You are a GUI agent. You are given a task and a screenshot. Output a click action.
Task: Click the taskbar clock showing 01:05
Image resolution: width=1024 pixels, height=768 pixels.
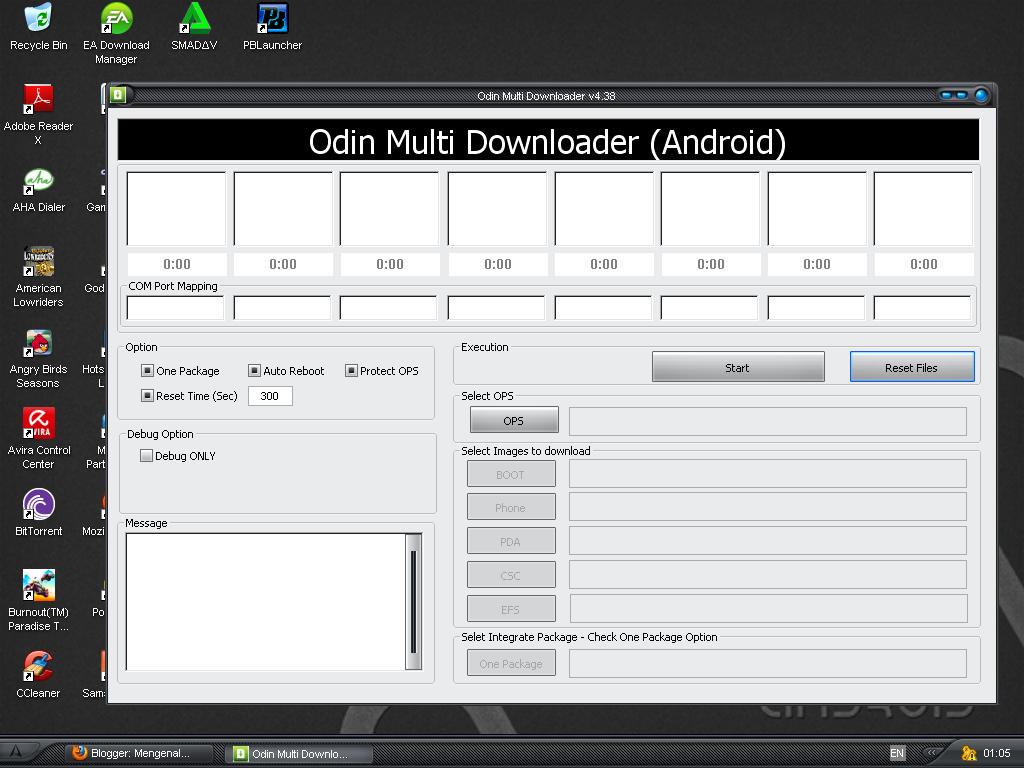(x=997, y=753)
